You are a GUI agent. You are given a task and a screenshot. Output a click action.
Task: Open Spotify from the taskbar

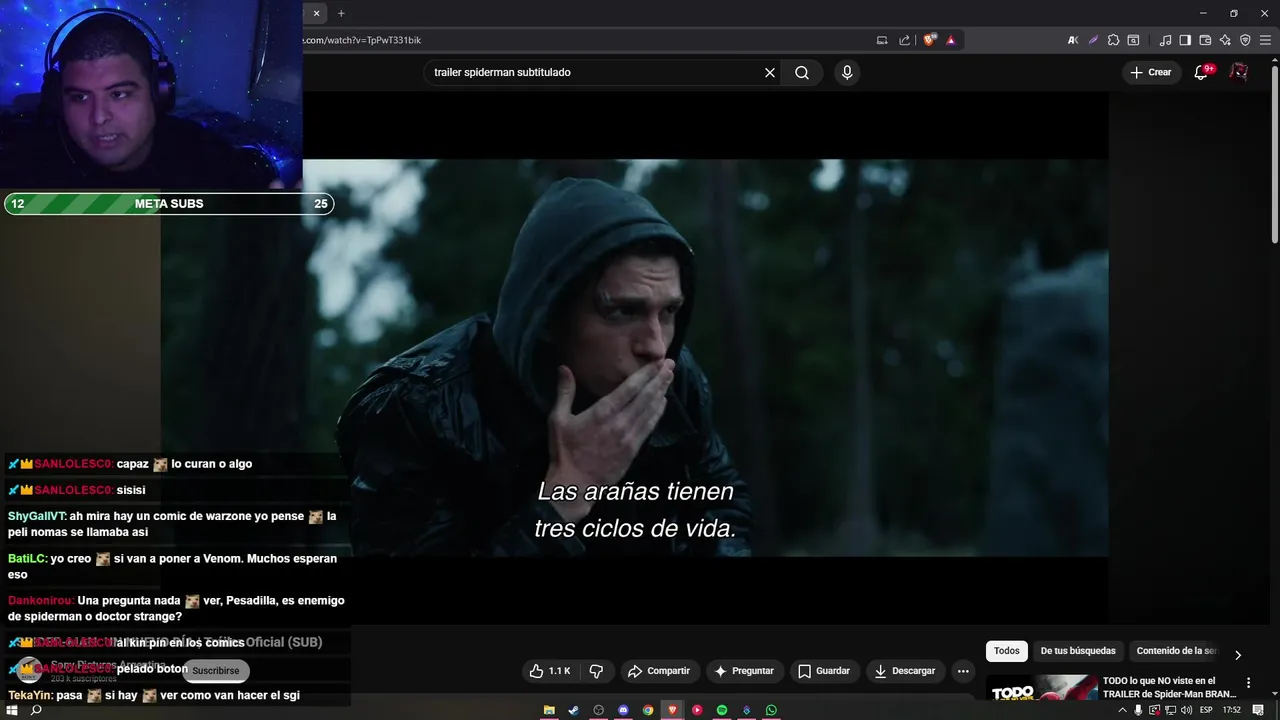(722, 710)
